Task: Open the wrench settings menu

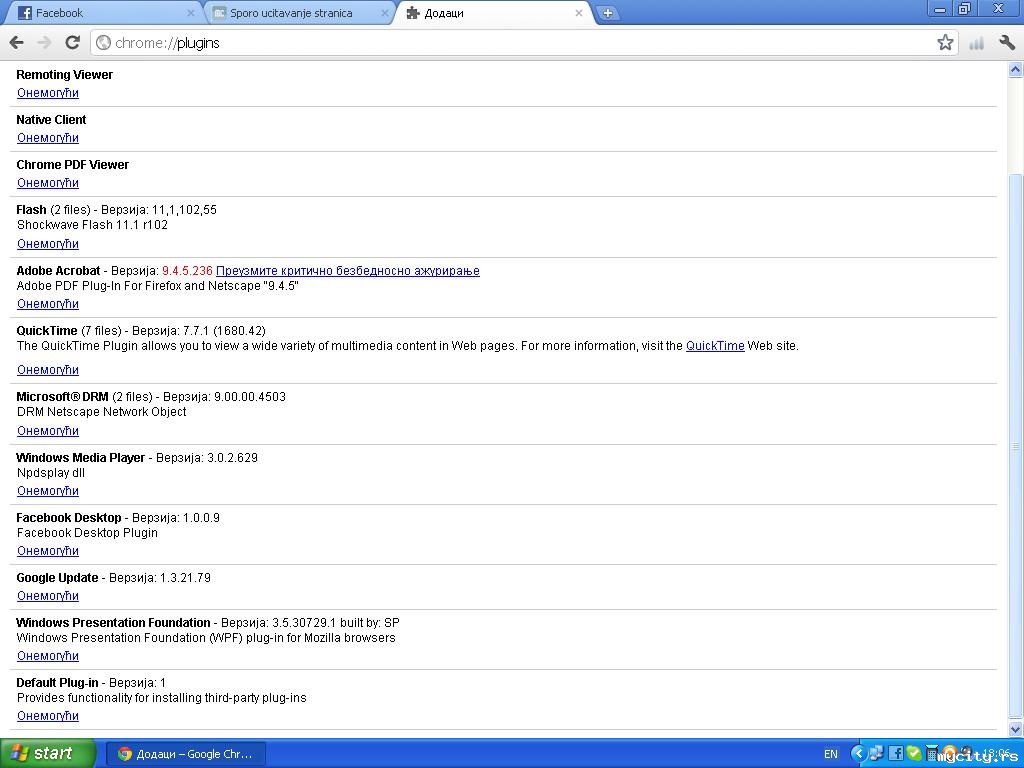Action: click(x=1006, y=43)
